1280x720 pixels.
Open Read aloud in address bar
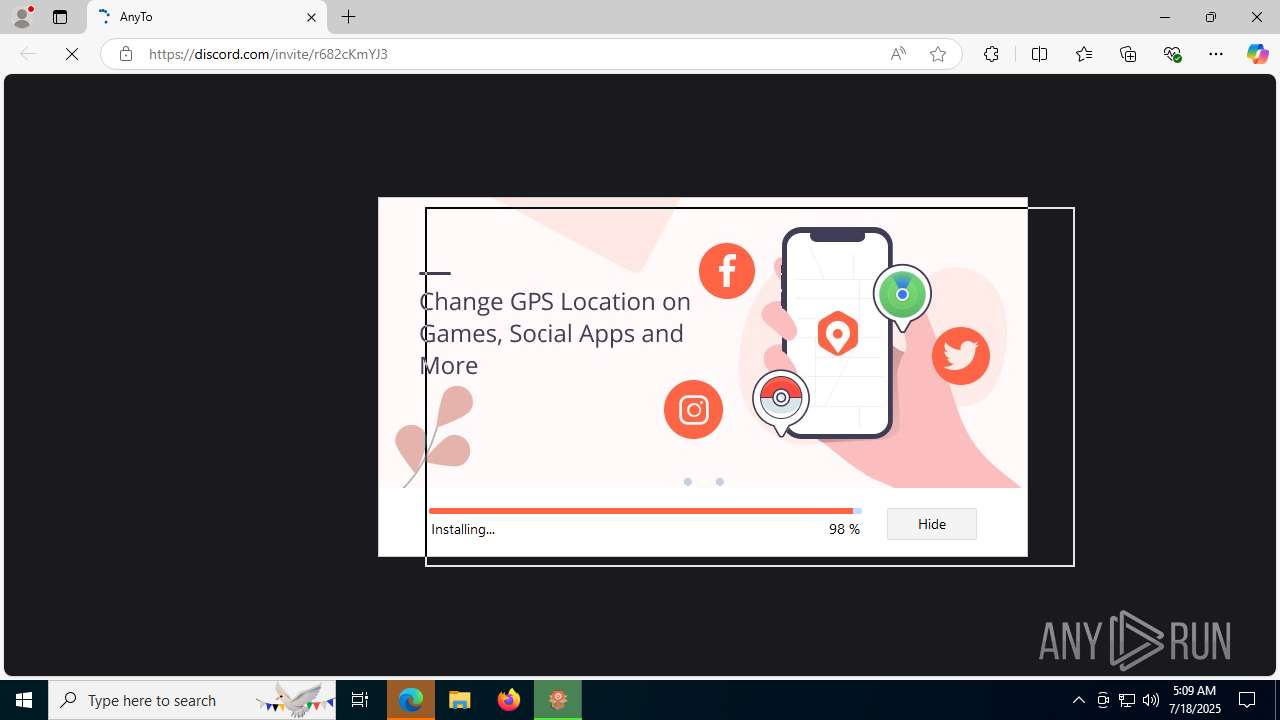pos(898,54)
